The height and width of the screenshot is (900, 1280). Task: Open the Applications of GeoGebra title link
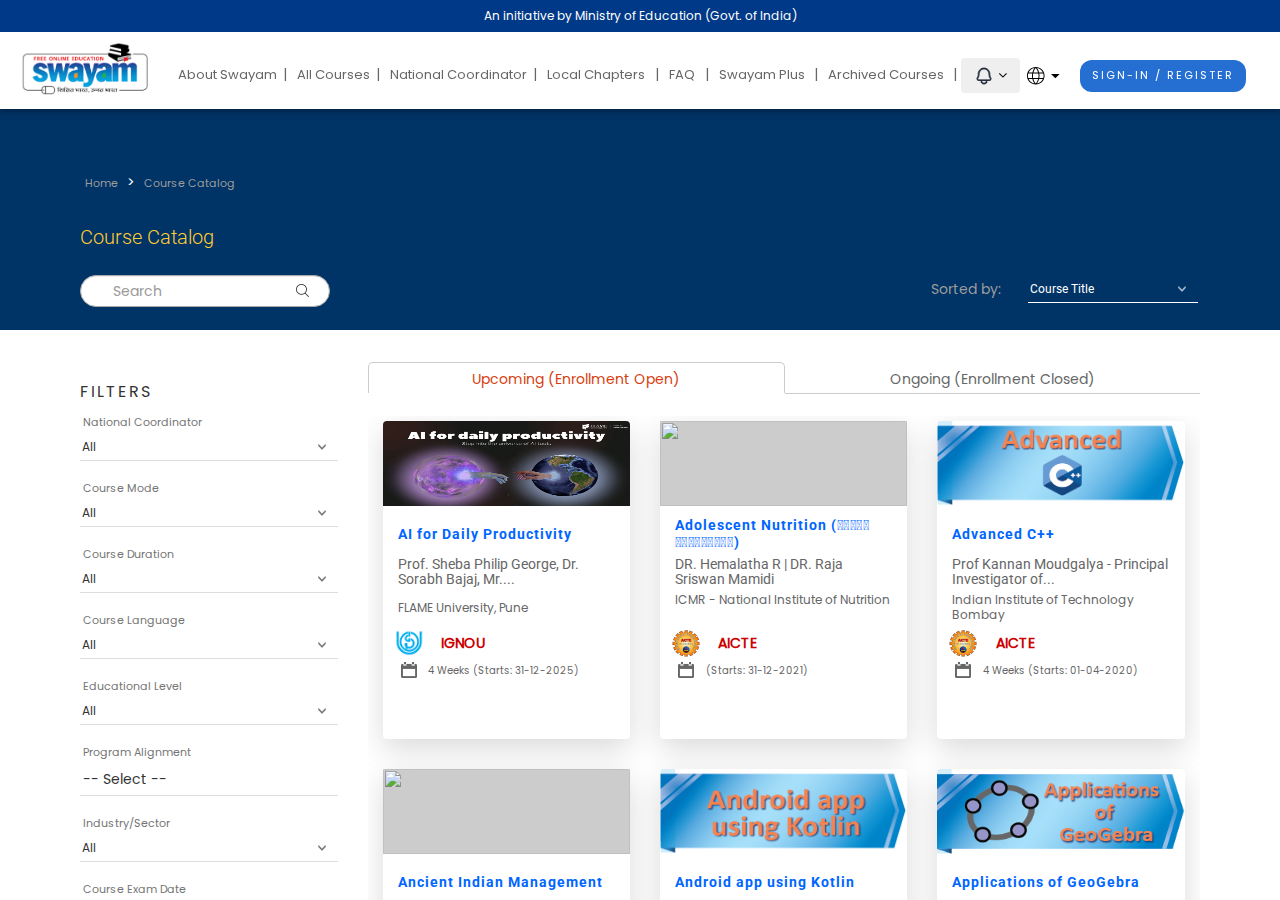tap(1046, 883)
